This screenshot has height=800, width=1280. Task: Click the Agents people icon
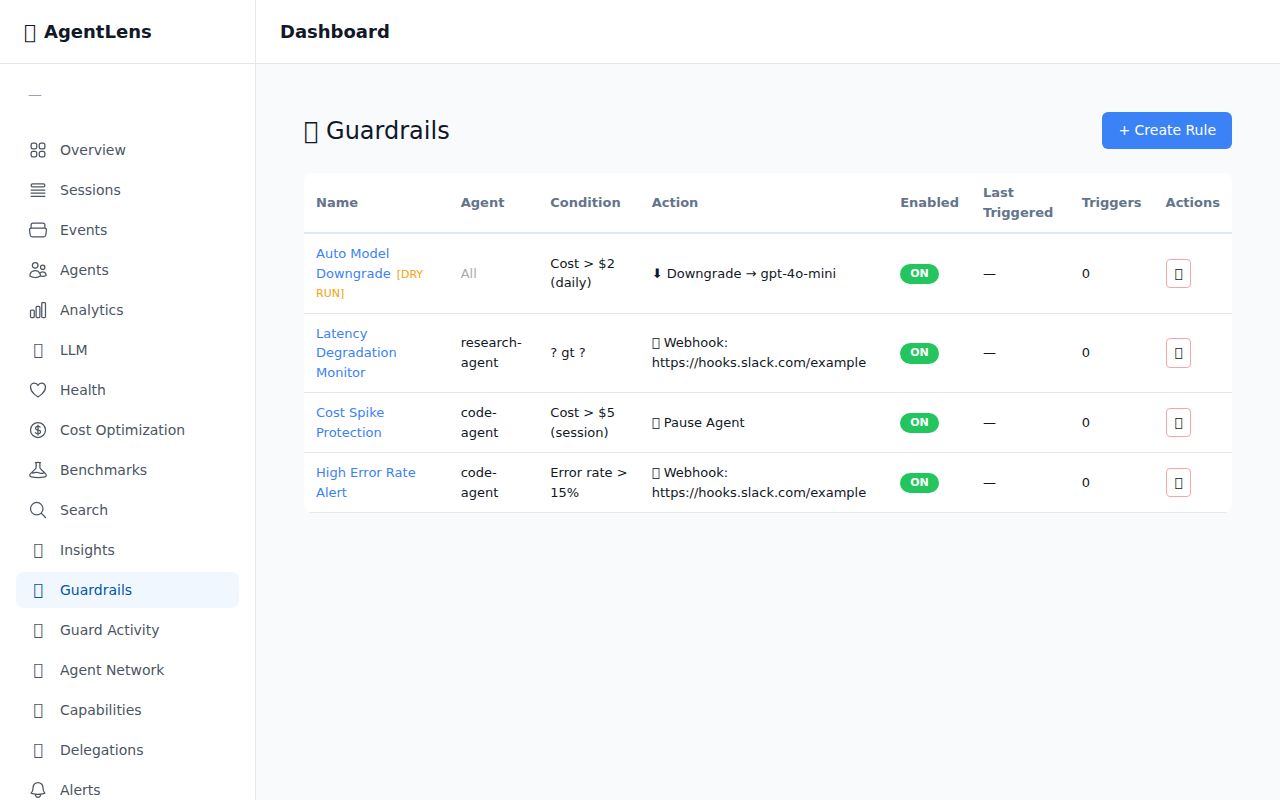point(38,270)
